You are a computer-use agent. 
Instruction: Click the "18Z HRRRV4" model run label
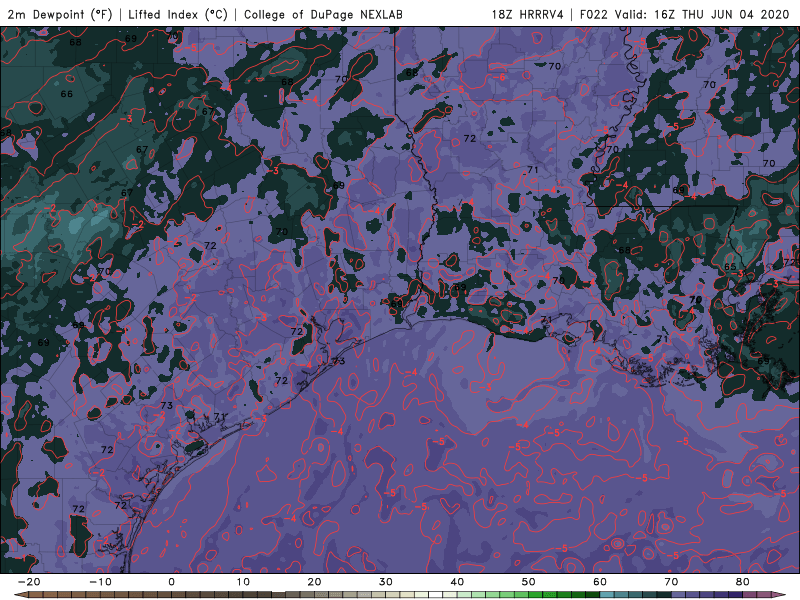click(527, 14)
